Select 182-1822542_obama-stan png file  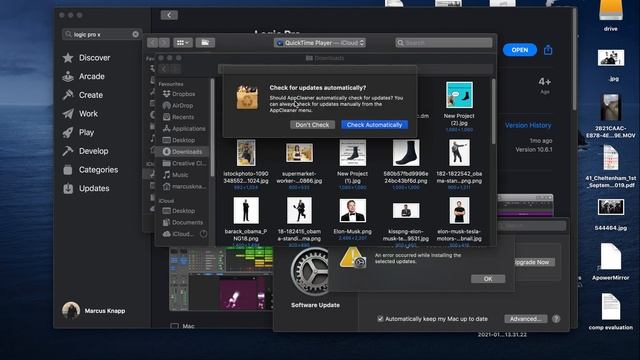coord(459,153)
